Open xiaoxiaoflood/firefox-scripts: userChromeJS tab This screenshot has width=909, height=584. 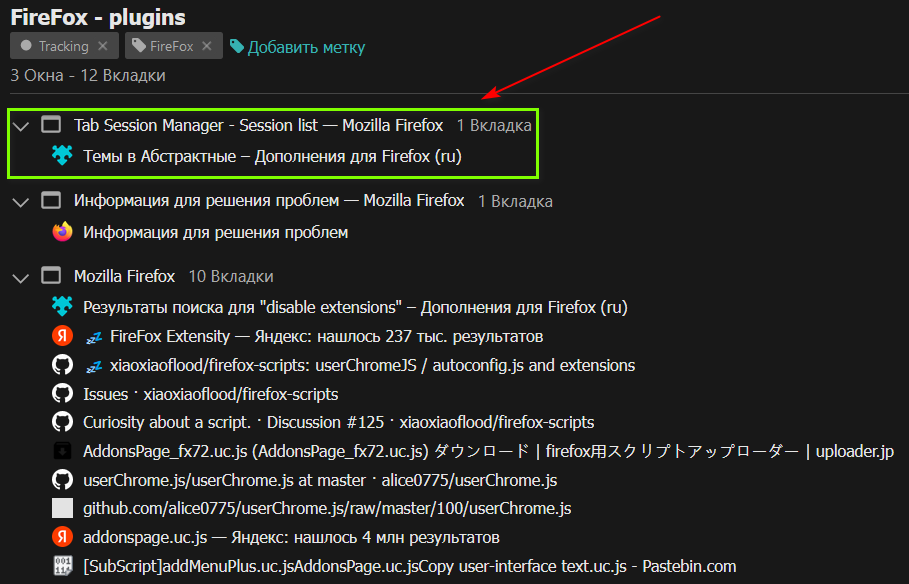pos(373,365)
